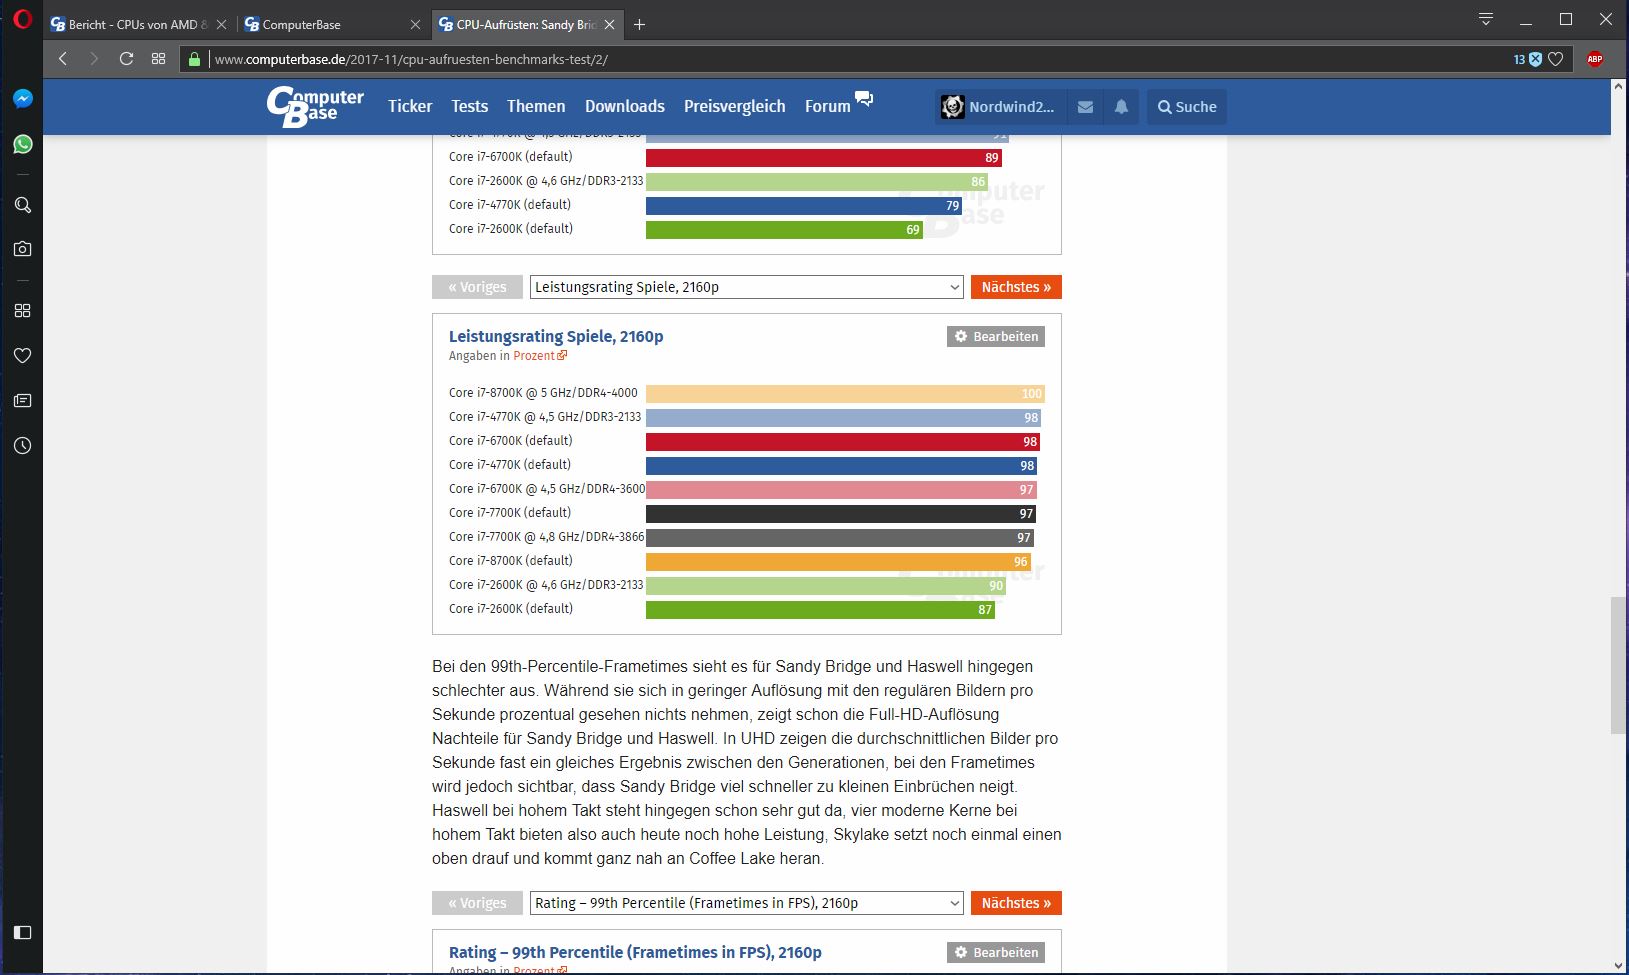
Task: Open the Themen menu item
Action: (536, 107)
